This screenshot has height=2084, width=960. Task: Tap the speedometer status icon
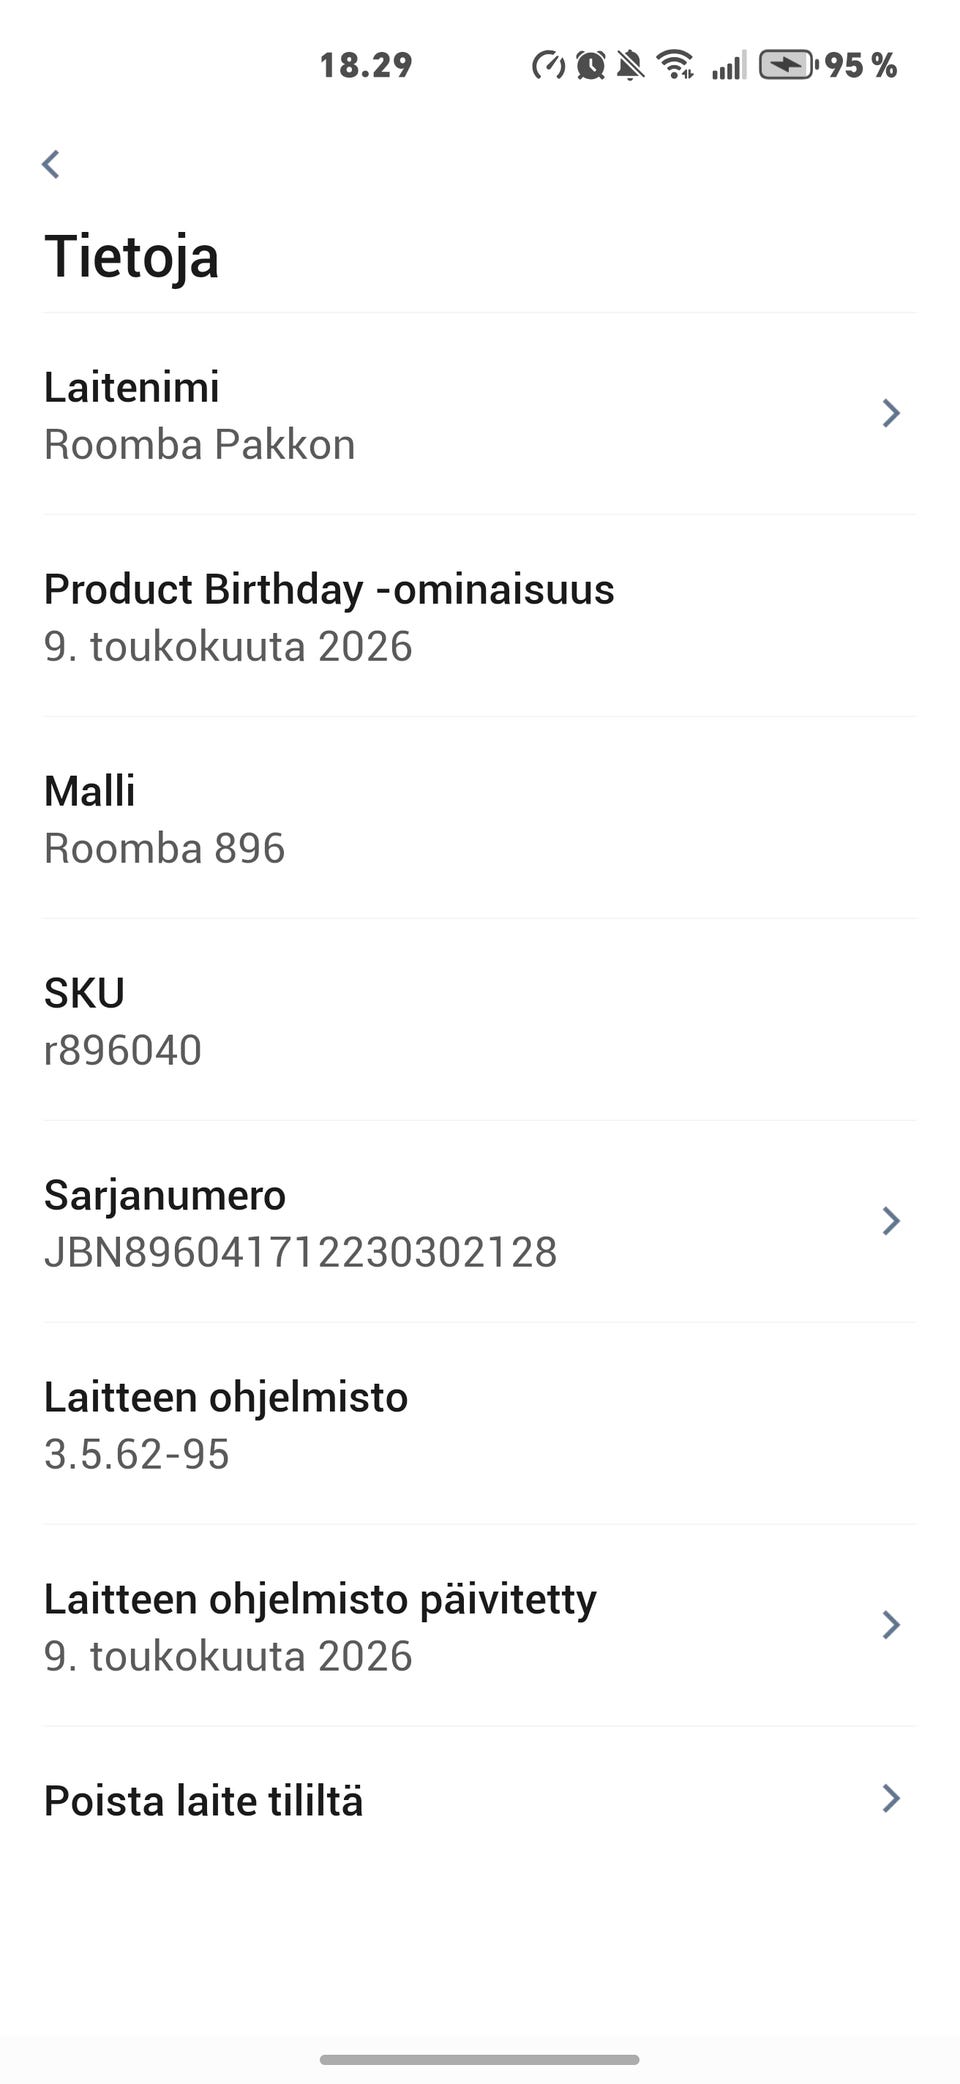coord(548,65)
